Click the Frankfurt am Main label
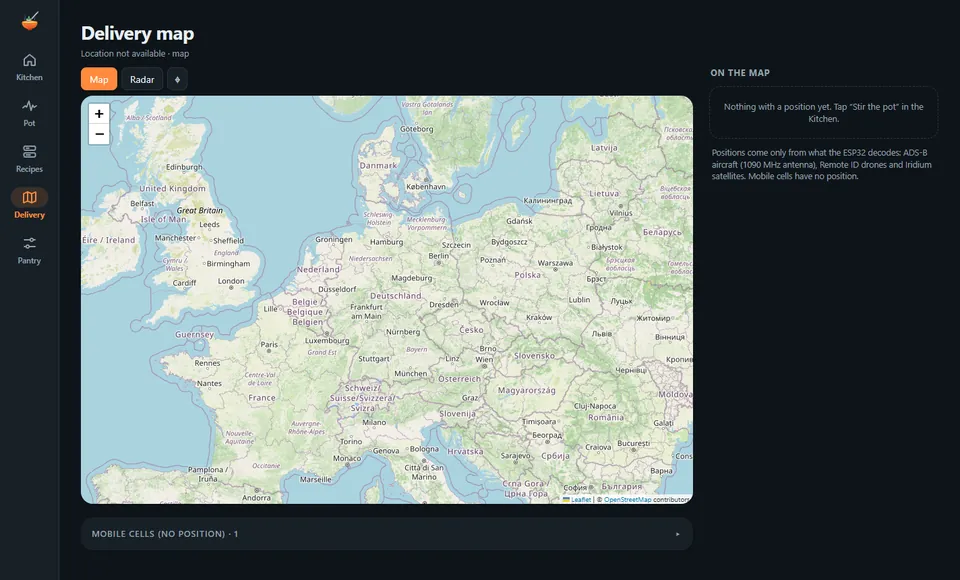The image size is (960, 580). tap(366, 312)
